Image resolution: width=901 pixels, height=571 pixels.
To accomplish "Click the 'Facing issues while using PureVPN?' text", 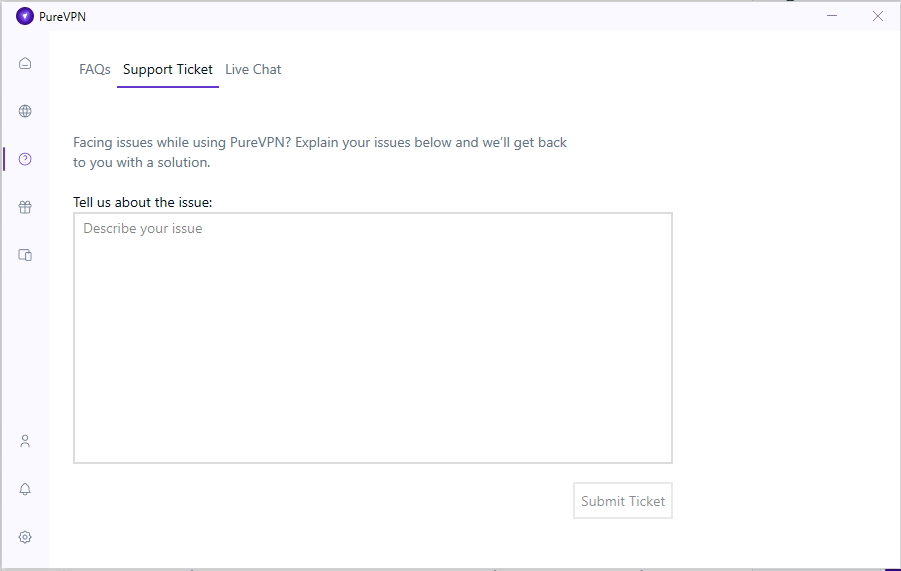I will coord(182,142).
